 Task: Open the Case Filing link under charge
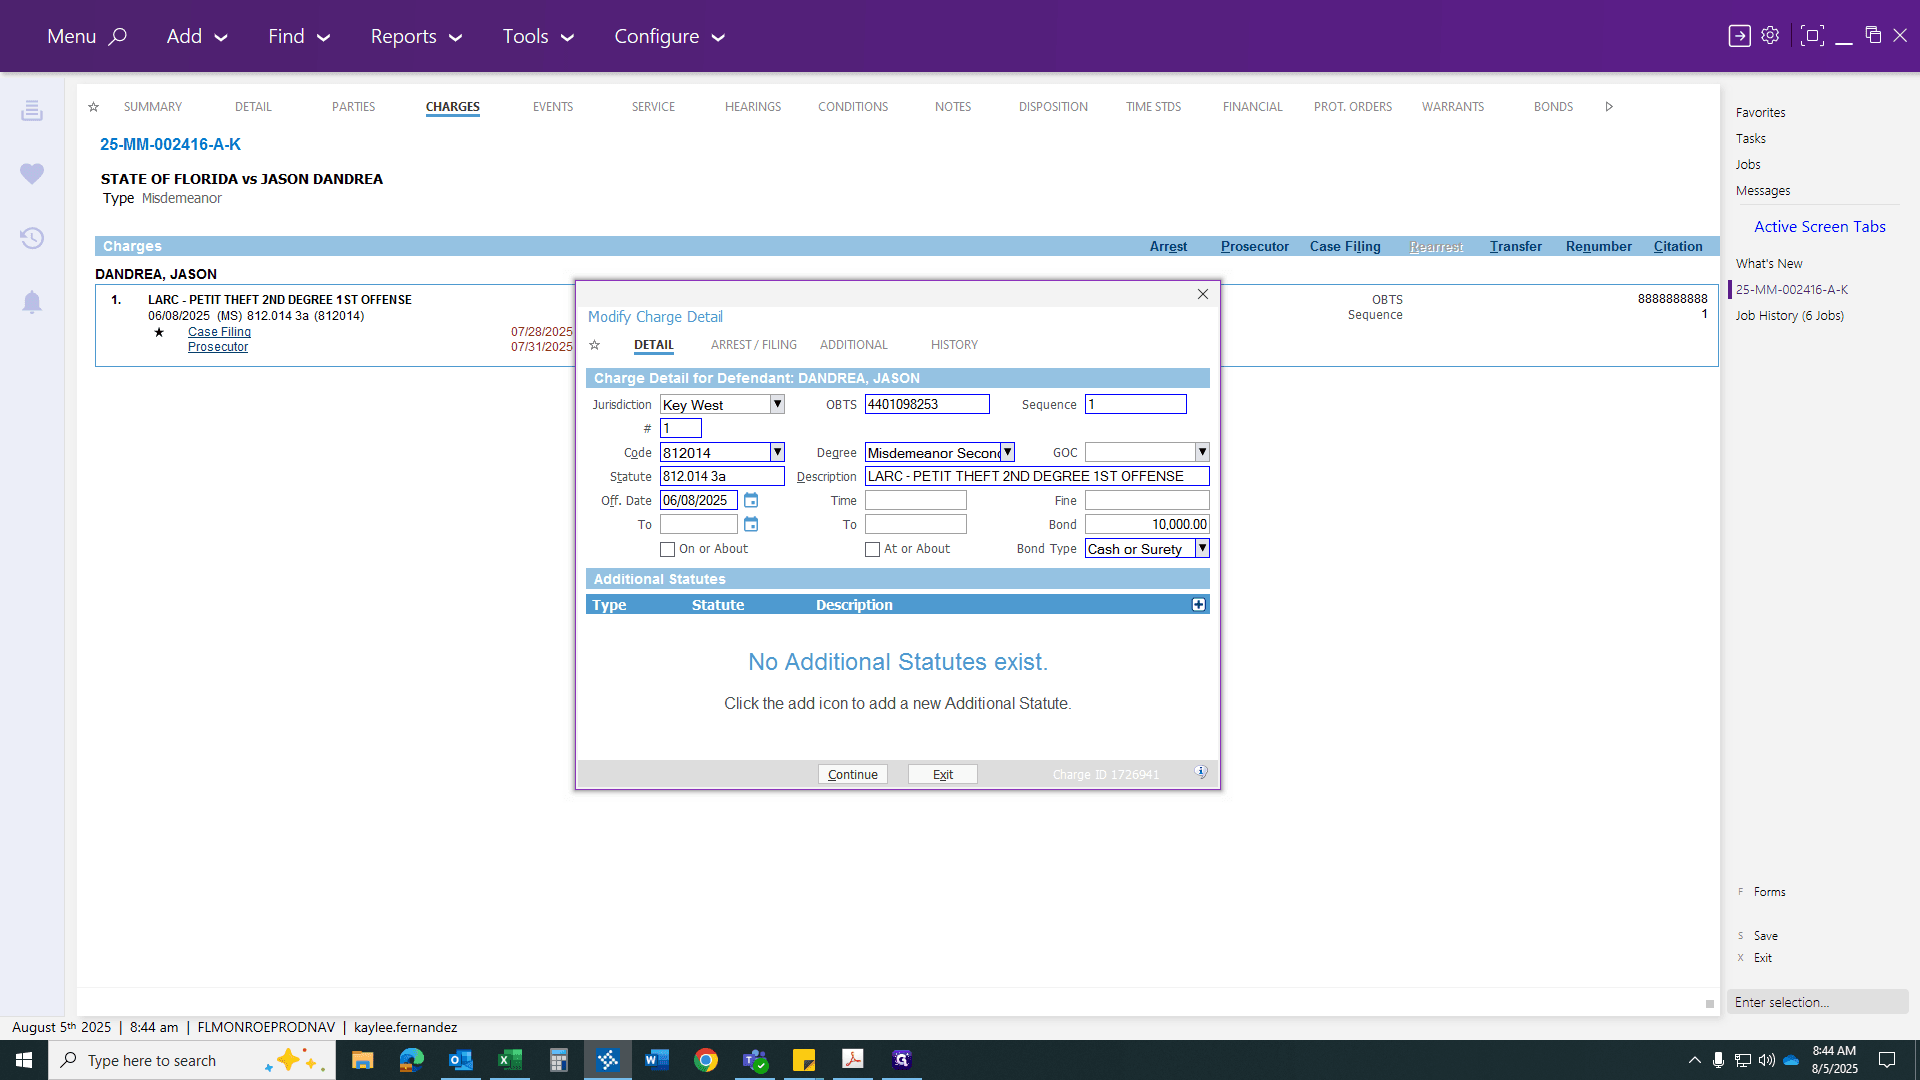[x=219, y=332]
